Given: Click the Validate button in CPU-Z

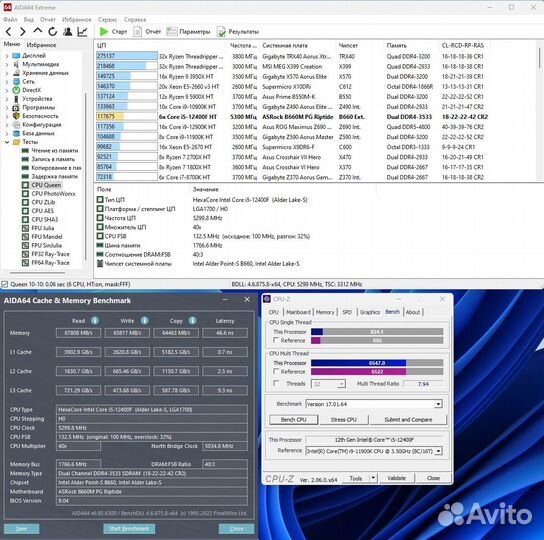Looking at the screenshot, I should [x=396, y=478].
